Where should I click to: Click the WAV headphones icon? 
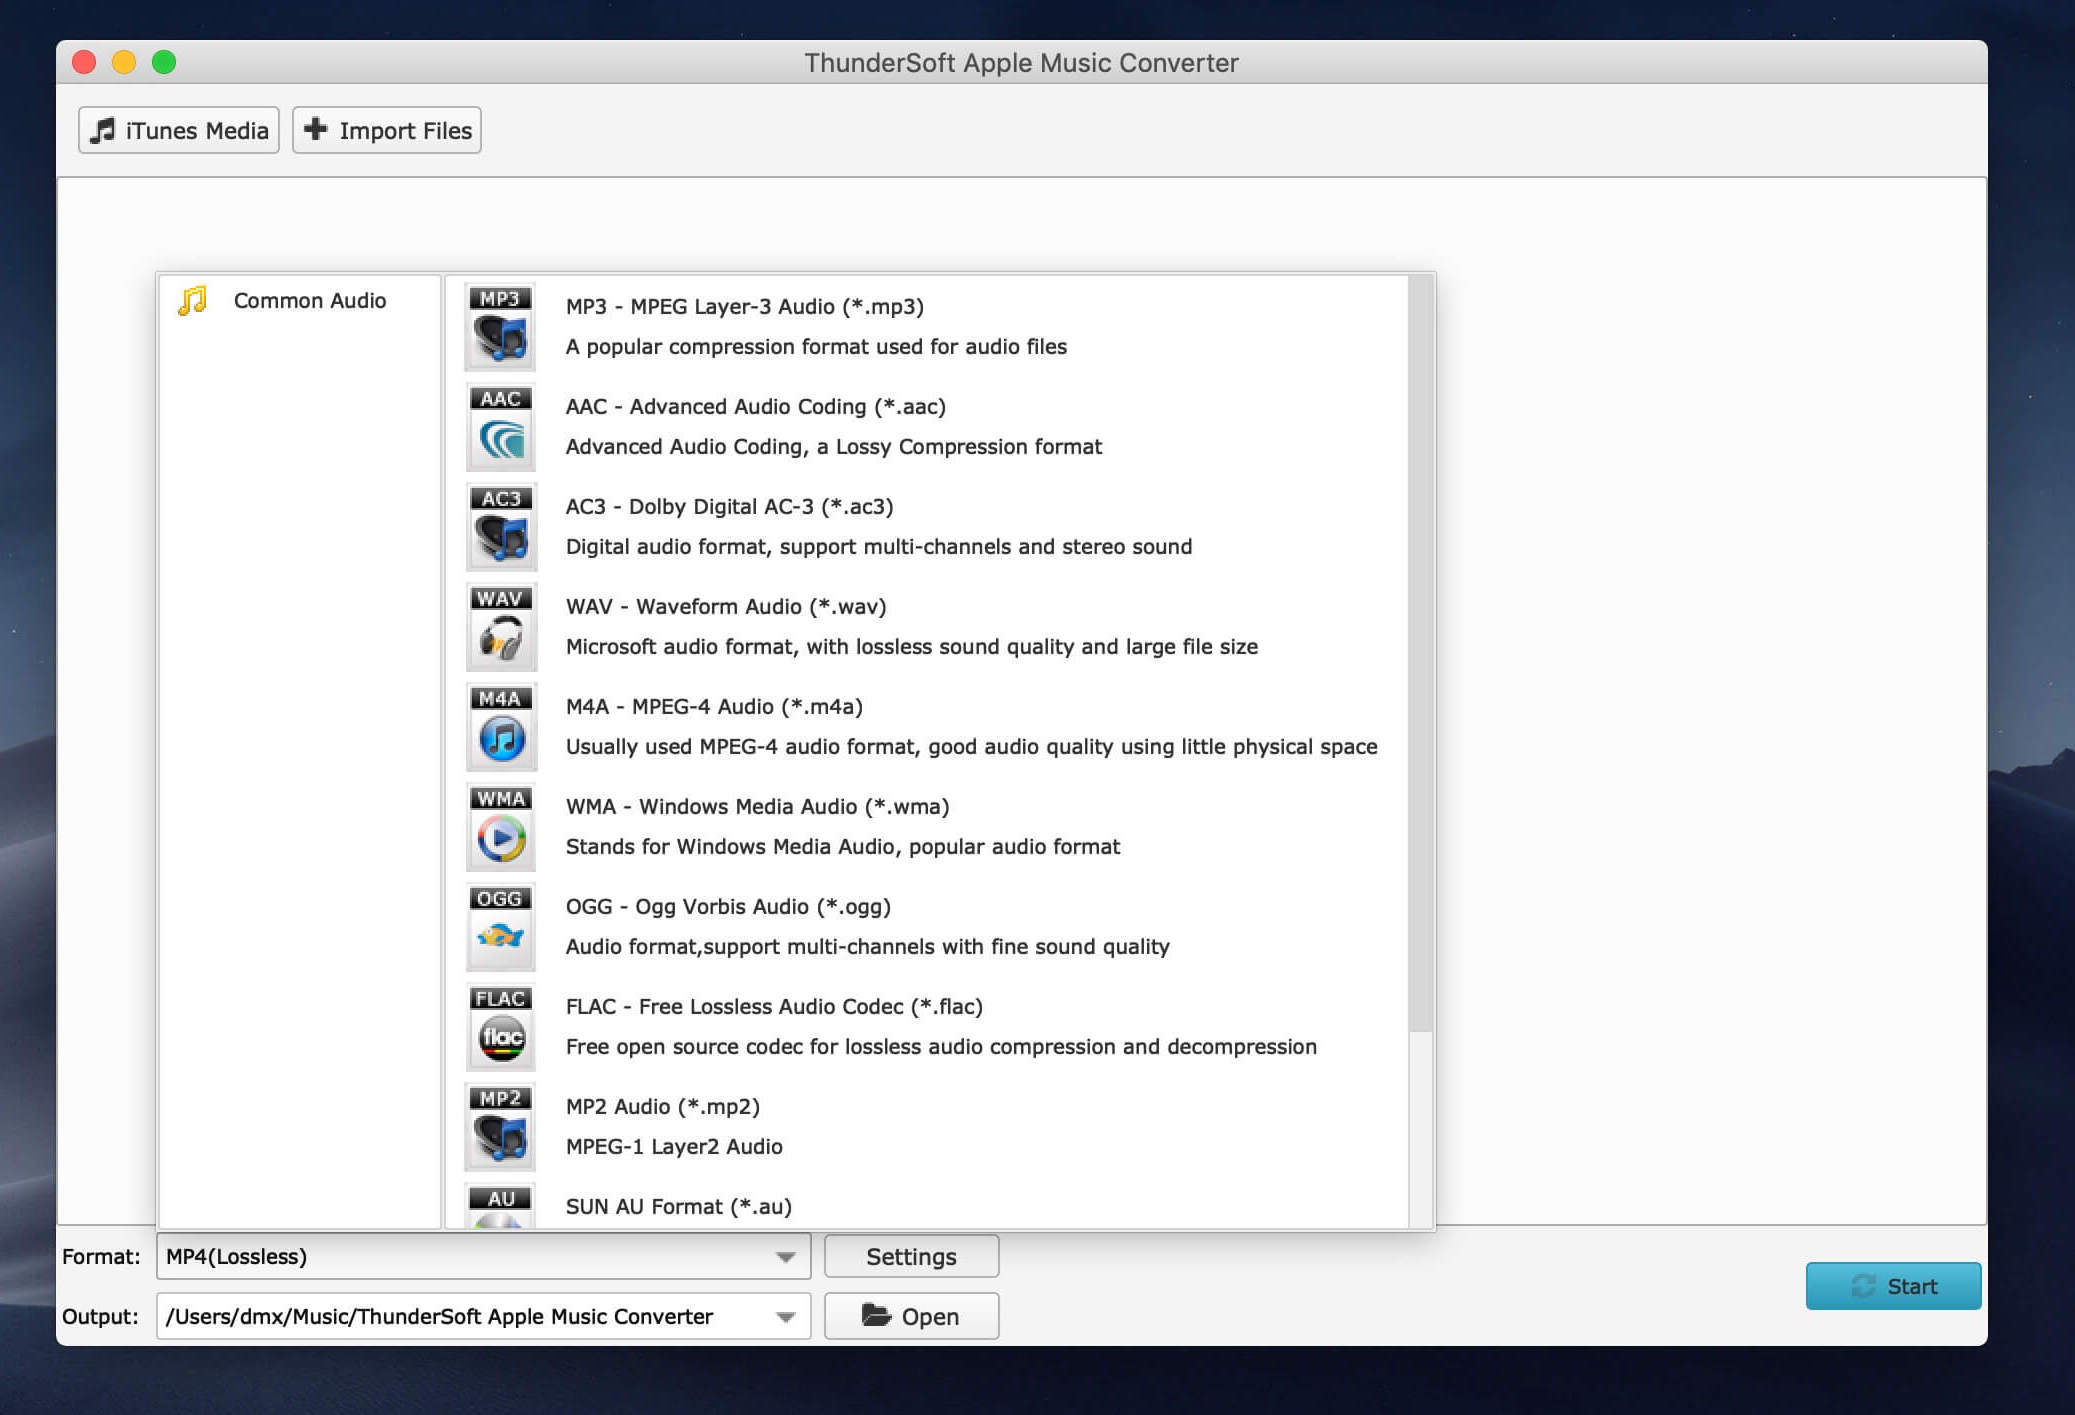click(500, 627)
